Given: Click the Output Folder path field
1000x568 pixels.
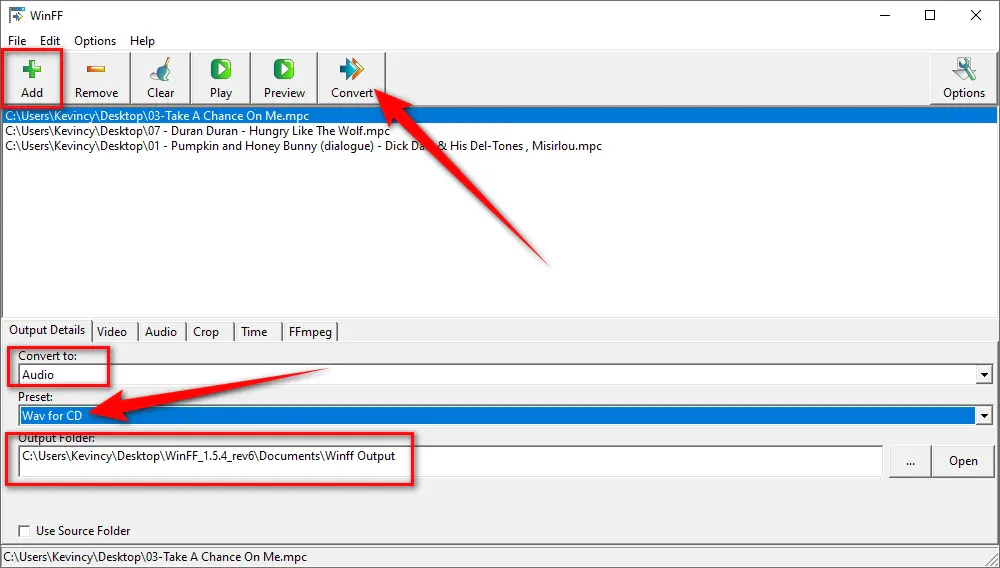Looking at the screenshot, I should click(x=450, y=461).
